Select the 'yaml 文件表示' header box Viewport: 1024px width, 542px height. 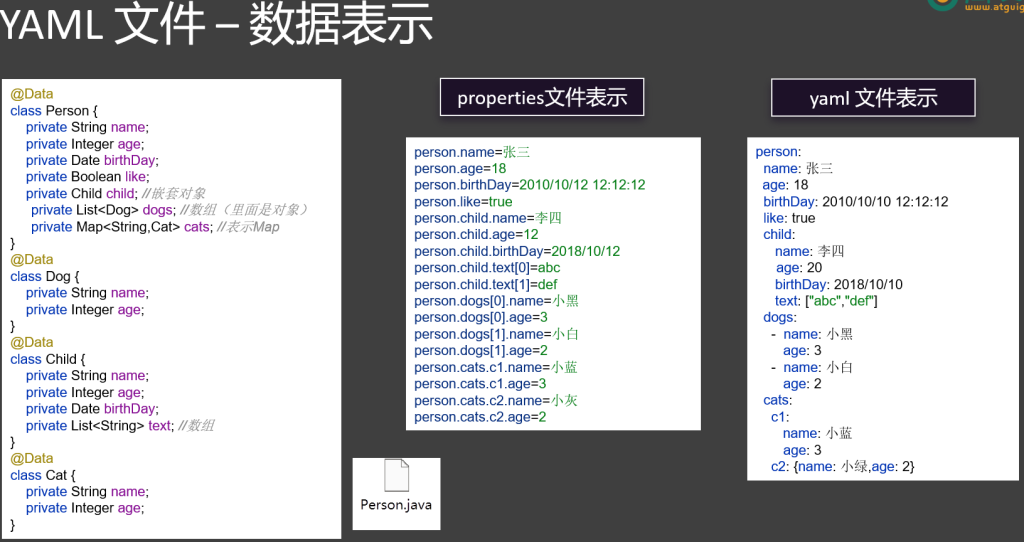coord(873,98)
